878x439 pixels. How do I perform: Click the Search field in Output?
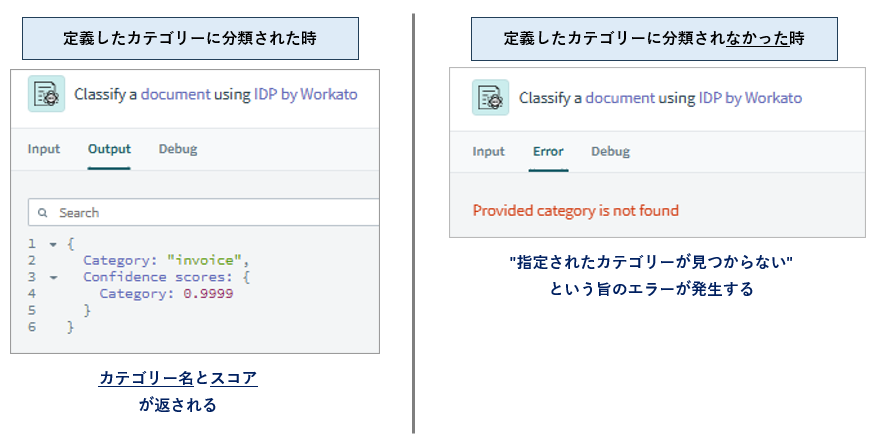[x=204, y=212]
